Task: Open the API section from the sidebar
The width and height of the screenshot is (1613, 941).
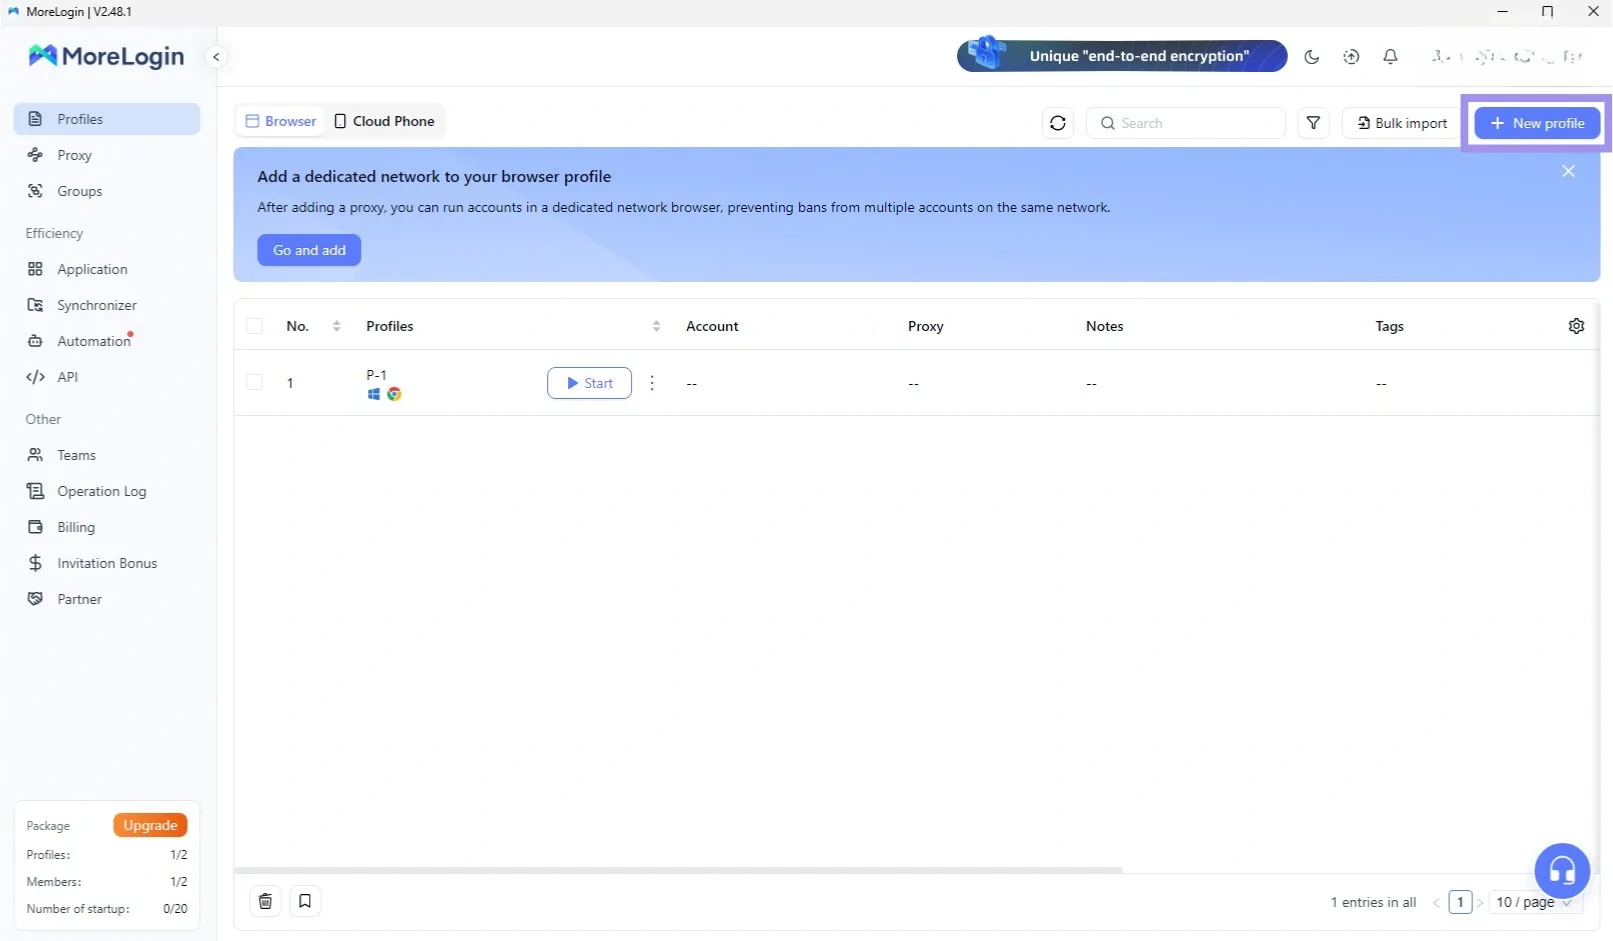Action: point(67,377)
